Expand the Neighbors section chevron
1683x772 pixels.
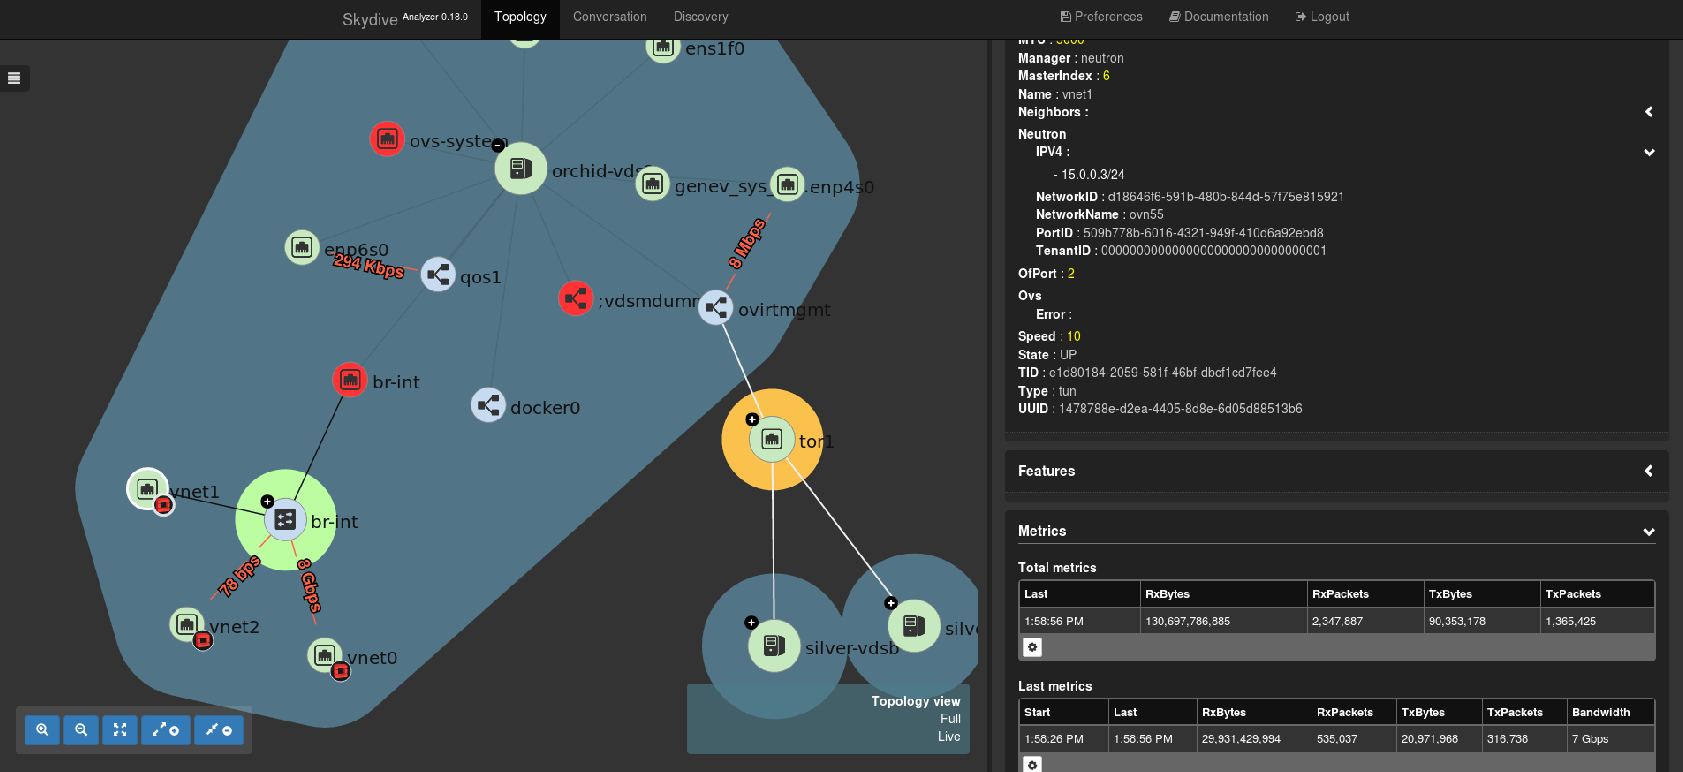pyautogui.click(x=1648, y=112)
